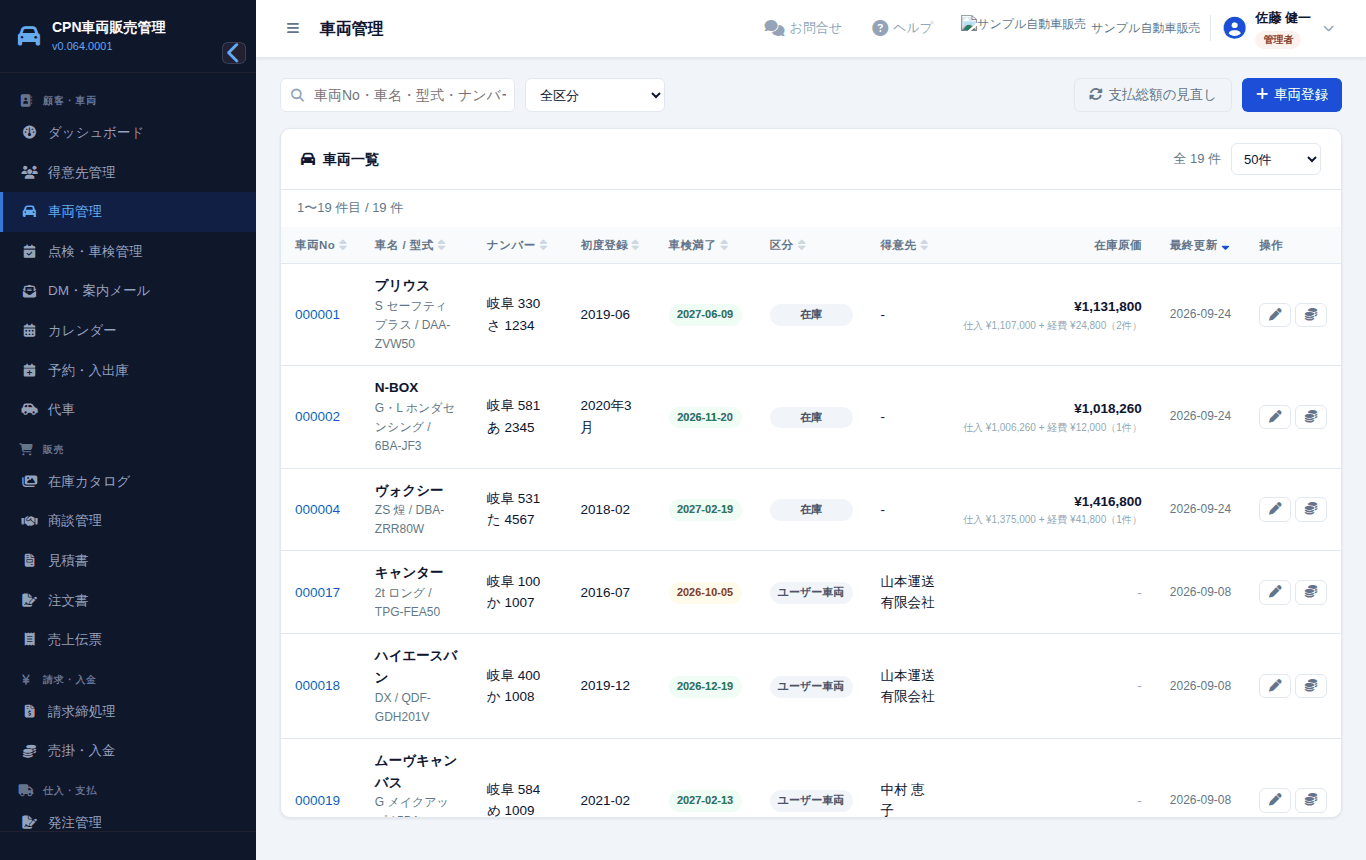Toggle the hamburger menu icon
This screenshot has width=1366, height=860.
tap(293, 28)
